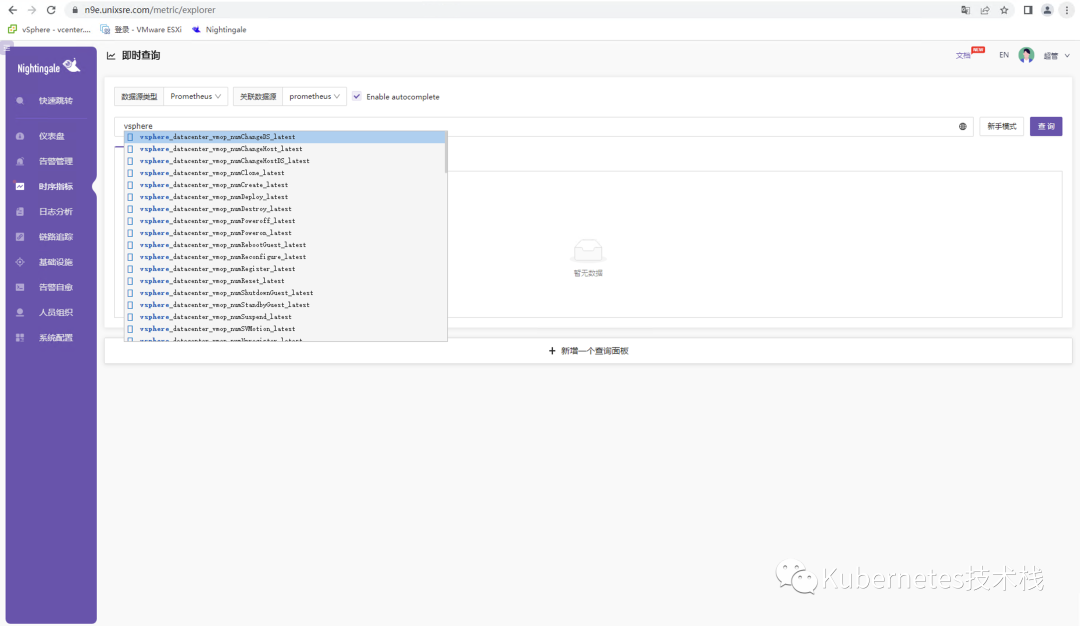Open vSphere - vcenter bookmark

49,30
